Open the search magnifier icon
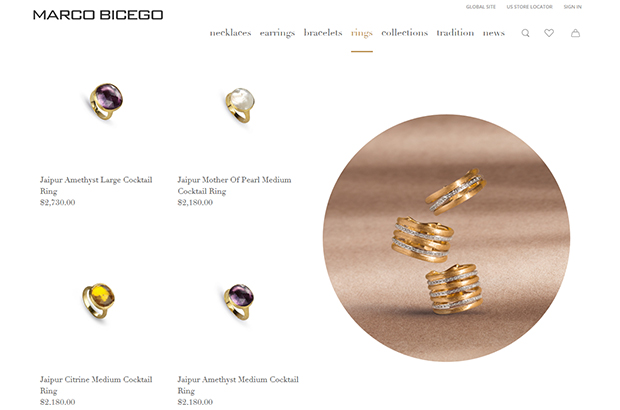 point(525,33)
